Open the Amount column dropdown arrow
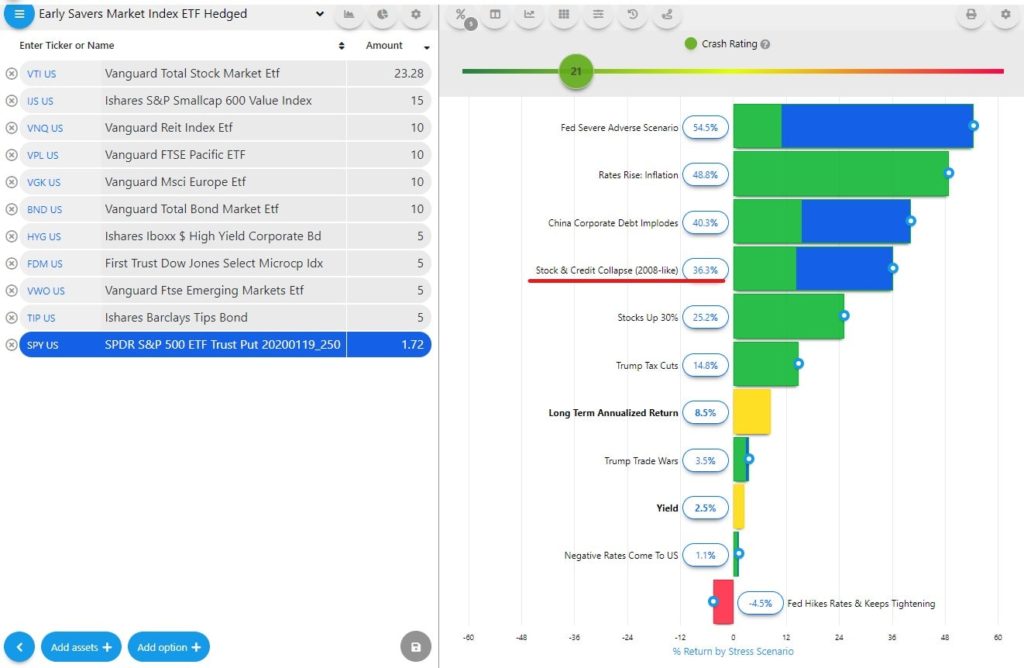Image resolution: width=1024 pixels, height=668 pixels. (x=427, y=47)
